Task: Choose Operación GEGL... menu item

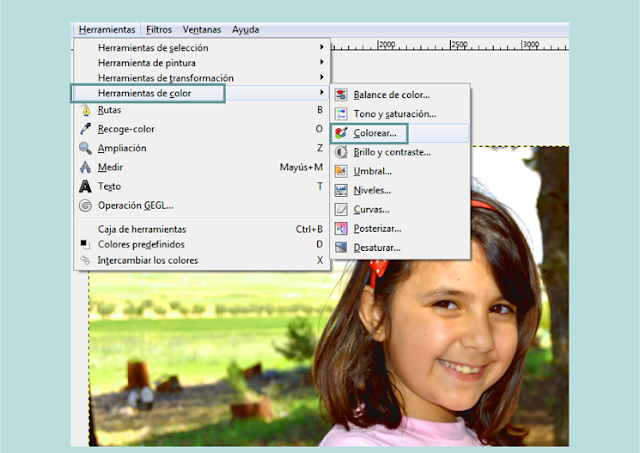Action: (202, 205)
